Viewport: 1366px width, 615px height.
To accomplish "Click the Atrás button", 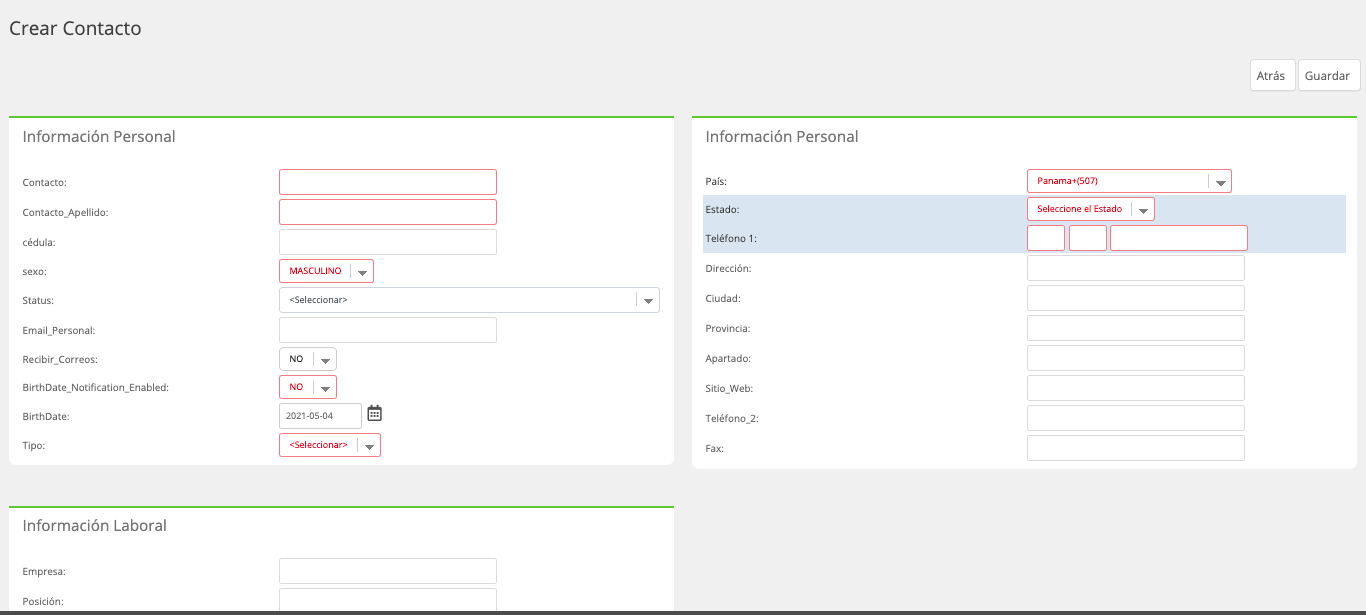I will click(x=1272, y=76).
